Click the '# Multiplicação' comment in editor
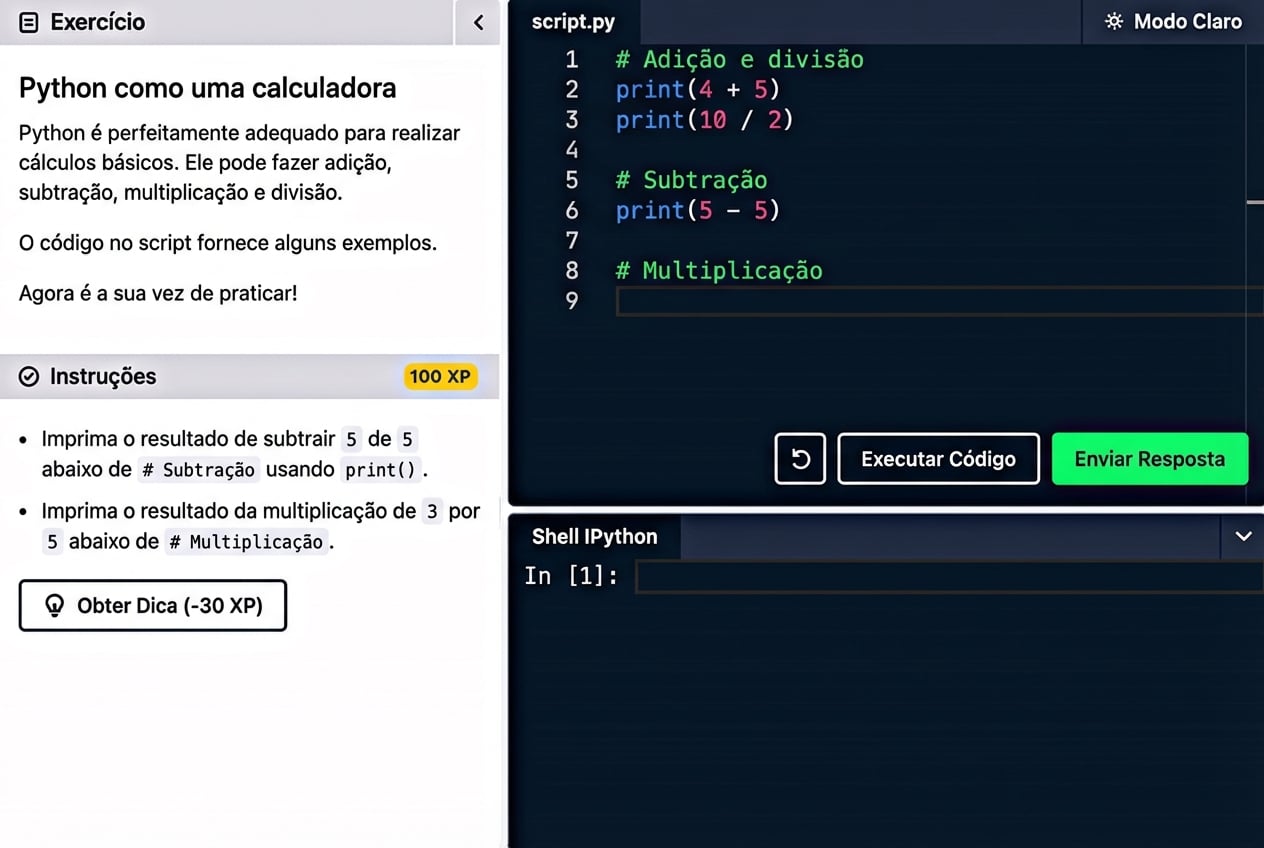1264x848 pixels. [x=719, y=271]
